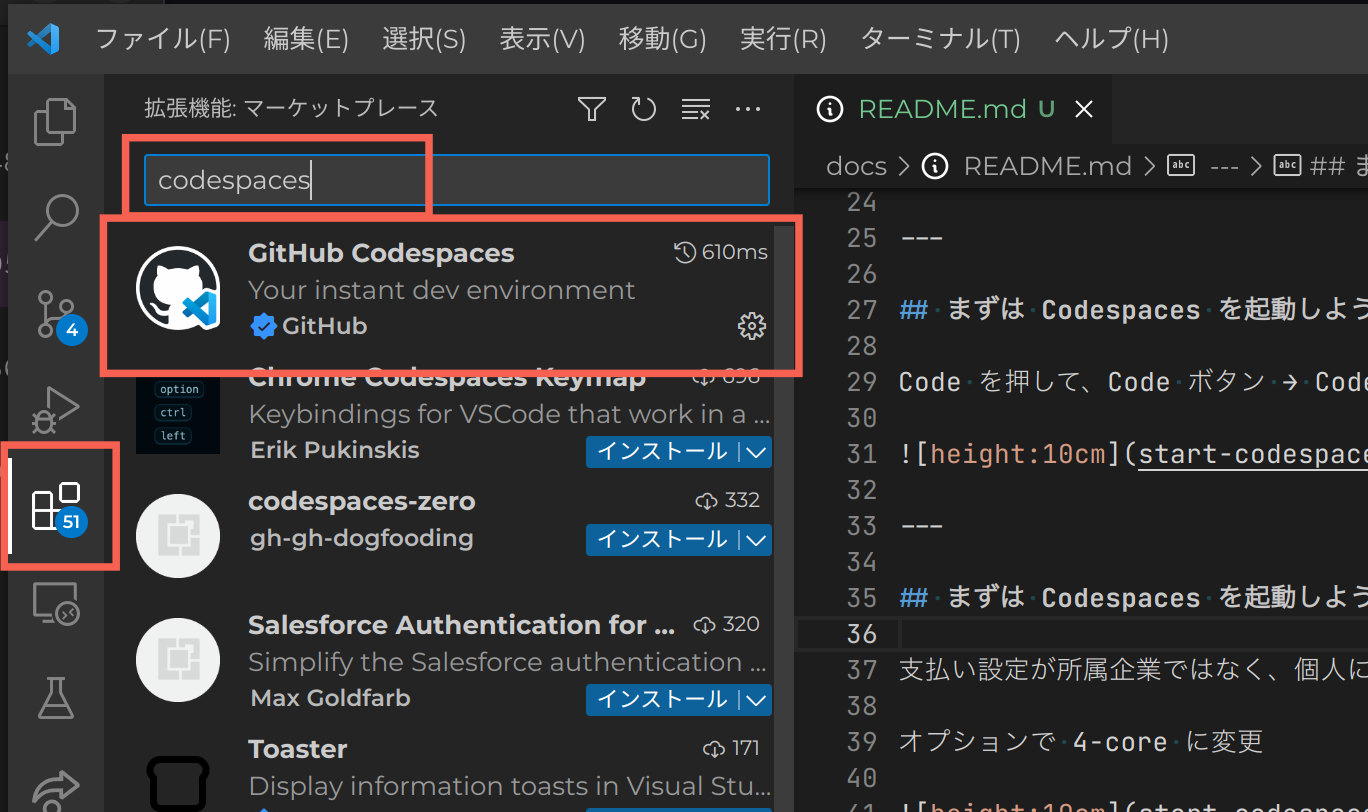Open the Remote Explorer view
The image size is (1368, 812).
pos(55,604)
